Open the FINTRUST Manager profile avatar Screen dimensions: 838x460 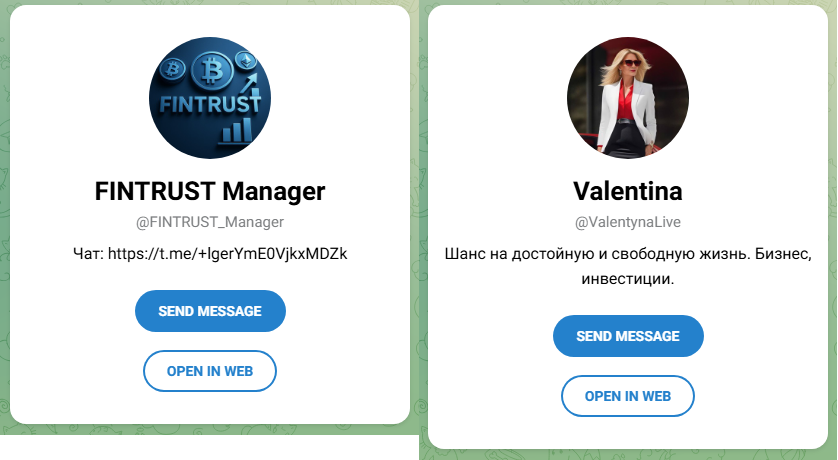pos(210,98)
